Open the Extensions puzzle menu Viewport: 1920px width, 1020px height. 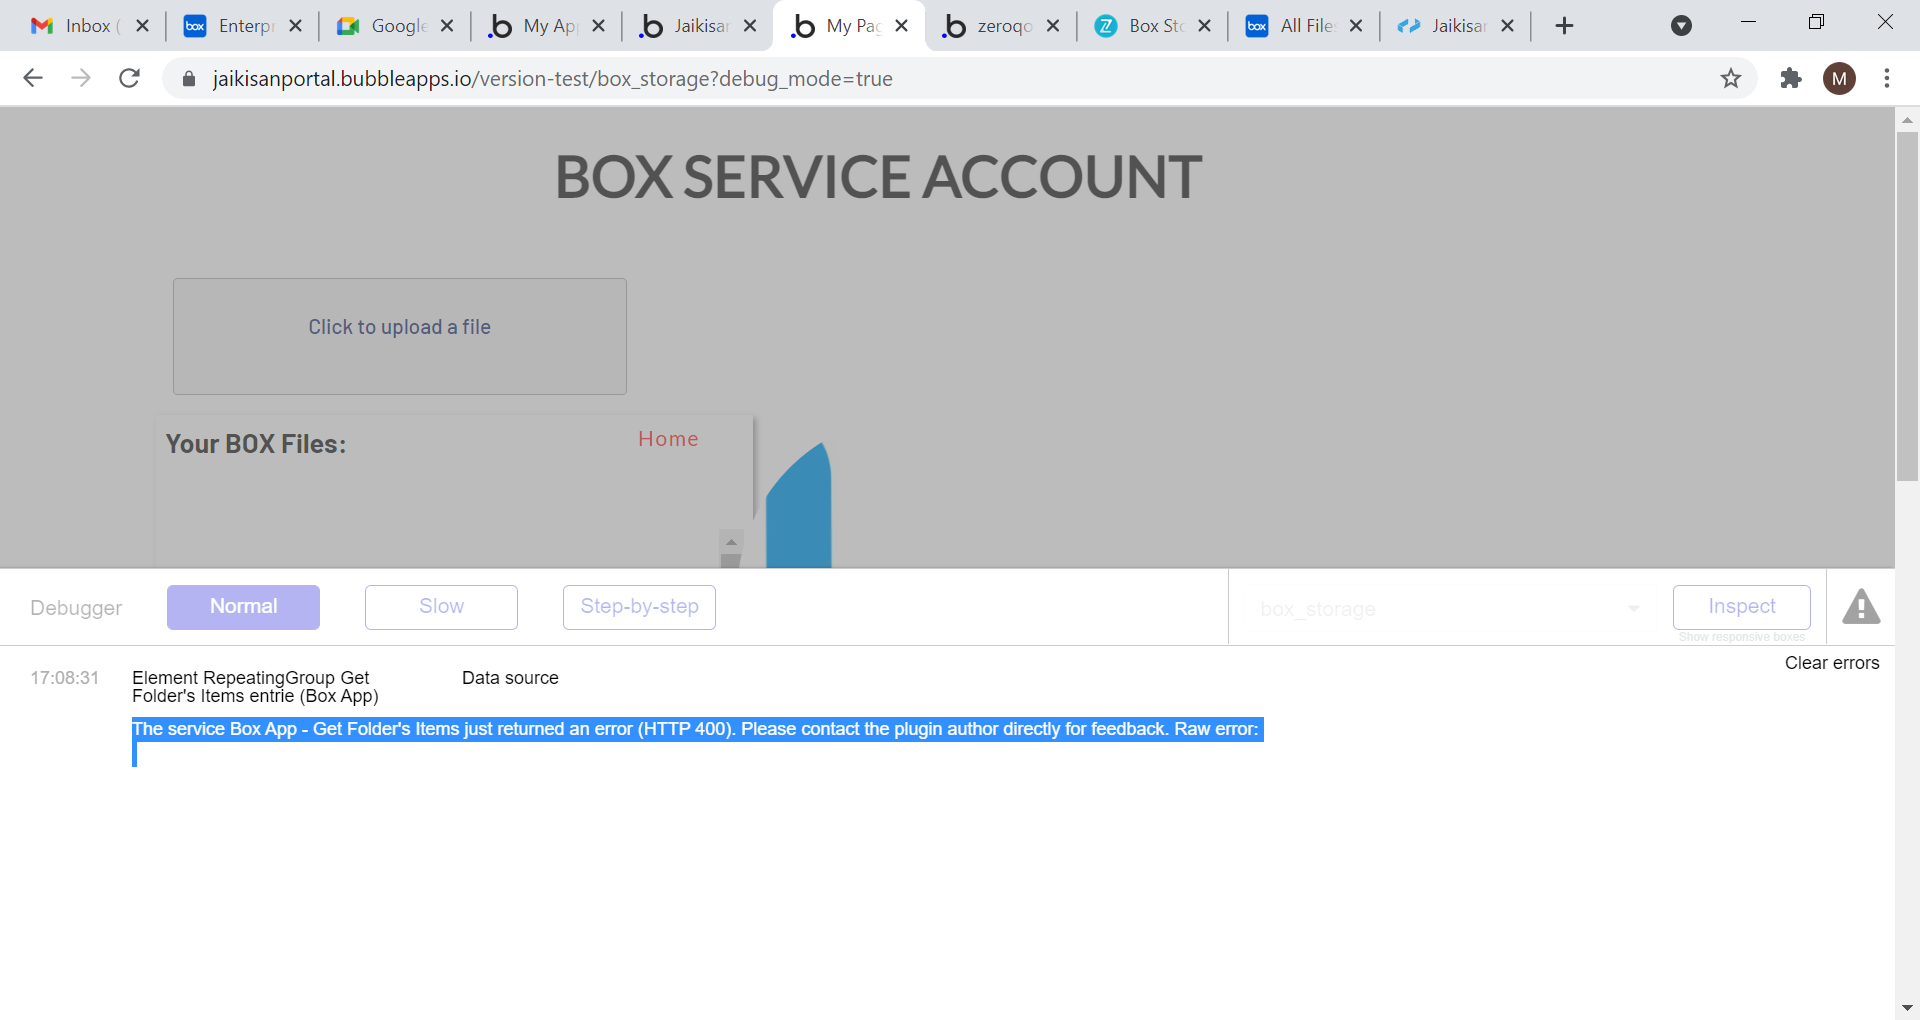point(1791,78)
